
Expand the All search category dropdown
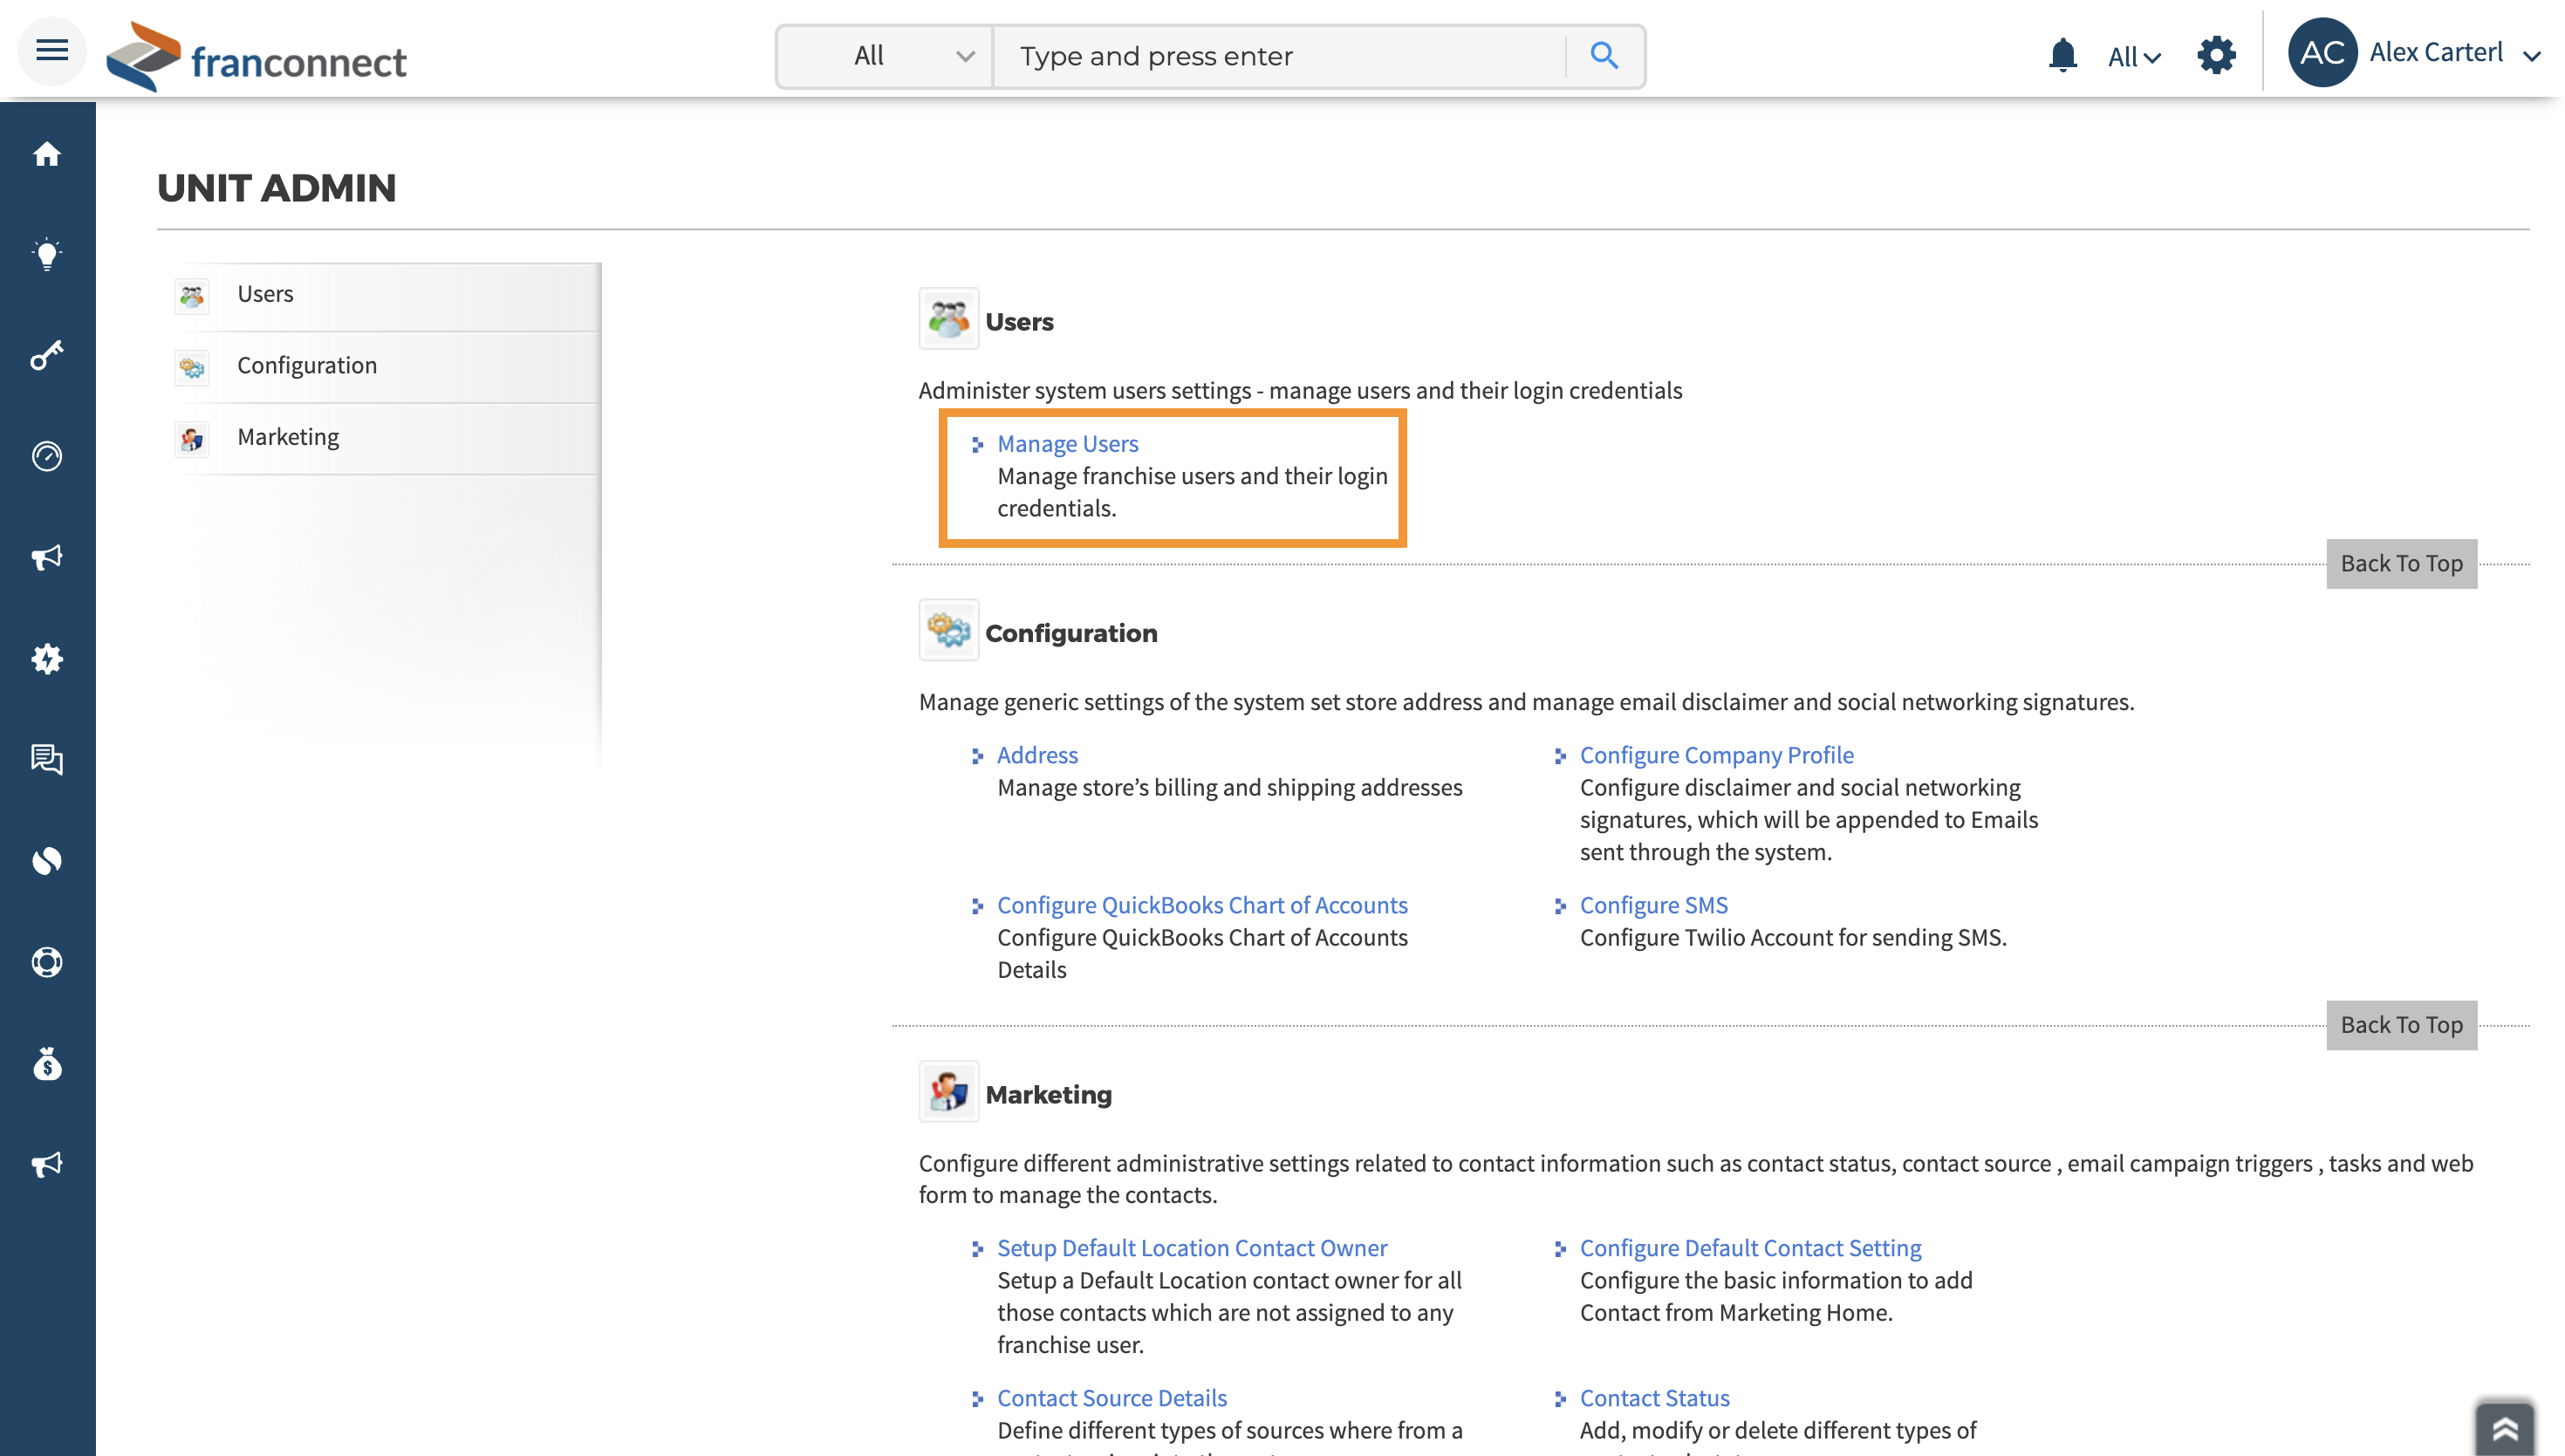[x=884, y=56]
